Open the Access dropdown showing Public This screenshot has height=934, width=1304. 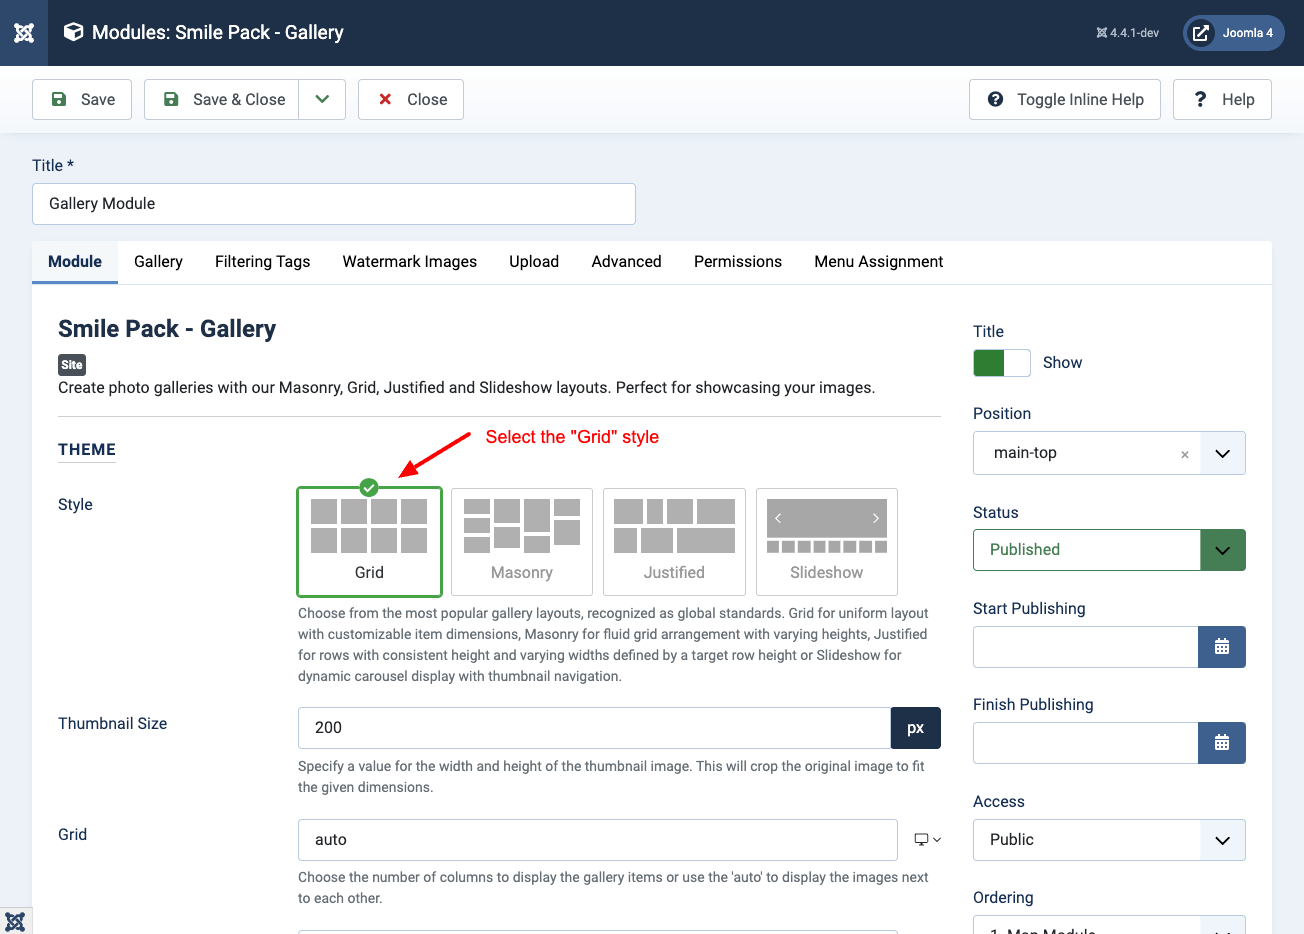coord(1109,840)
